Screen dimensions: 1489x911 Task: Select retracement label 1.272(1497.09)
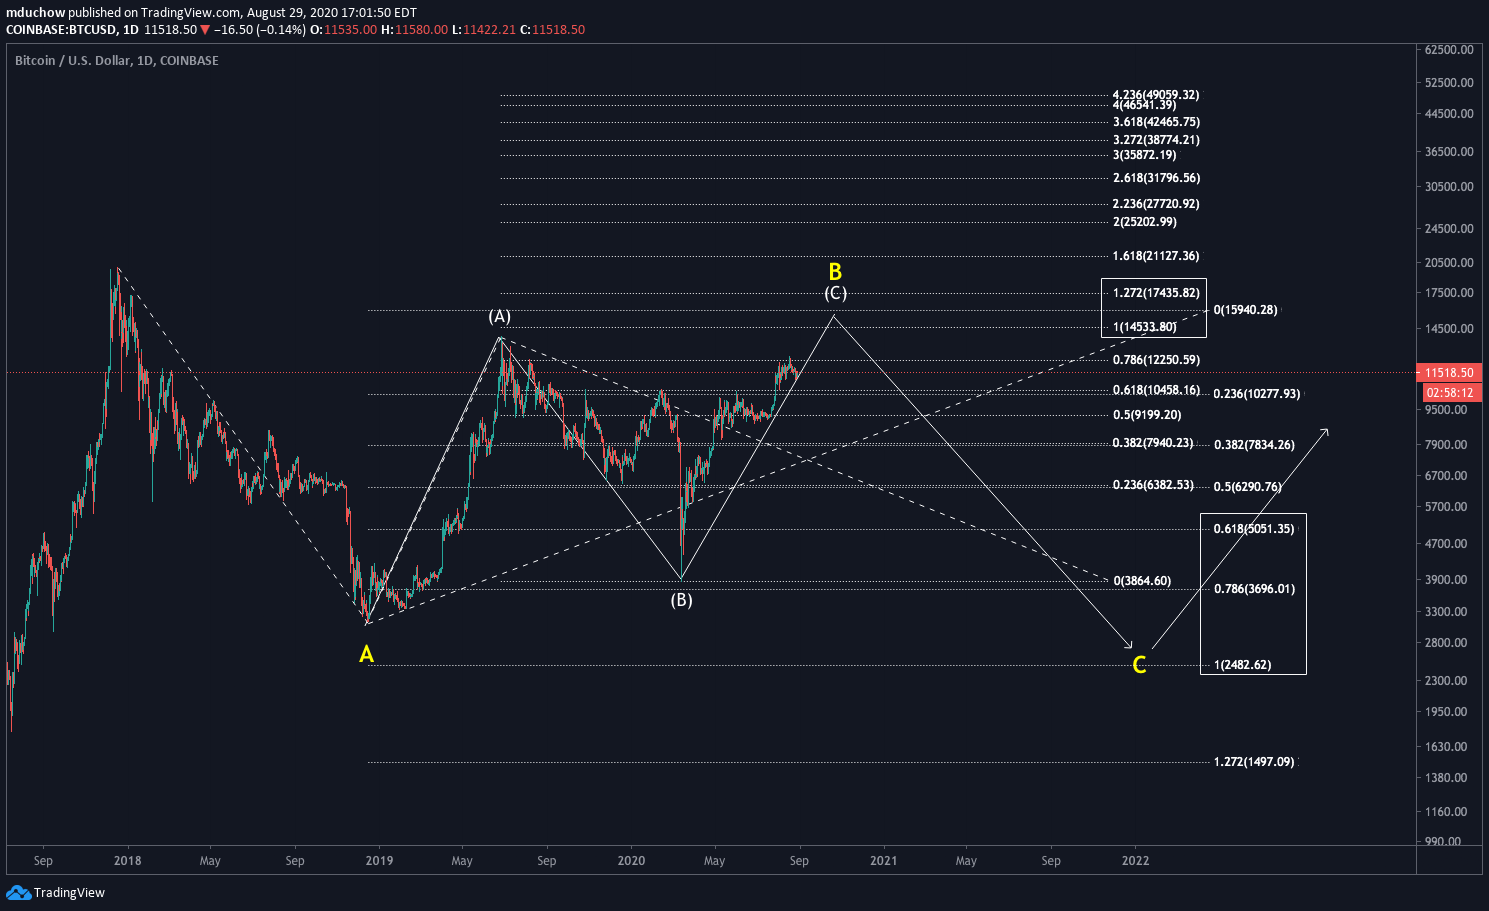click(1254, 762)
